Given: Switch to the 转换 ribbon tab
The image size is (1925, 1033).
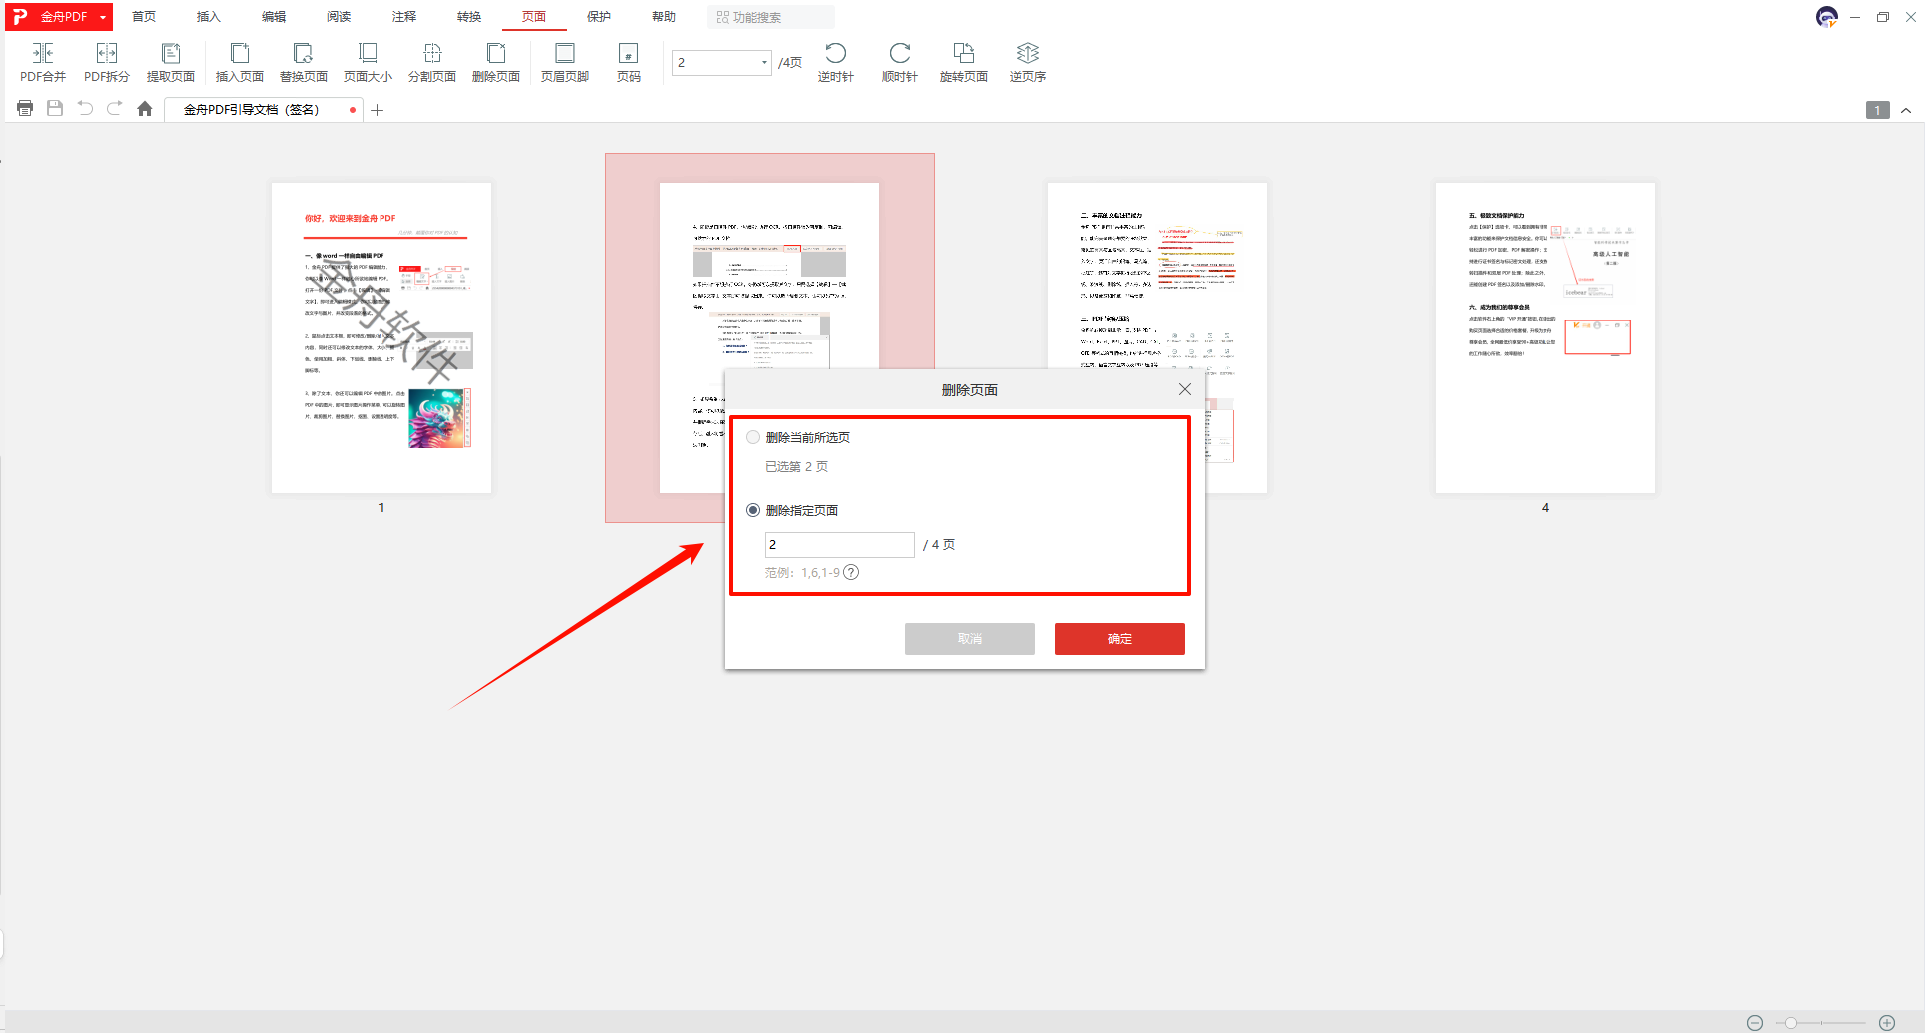Looking at the screenshot, I should [469, 17].
